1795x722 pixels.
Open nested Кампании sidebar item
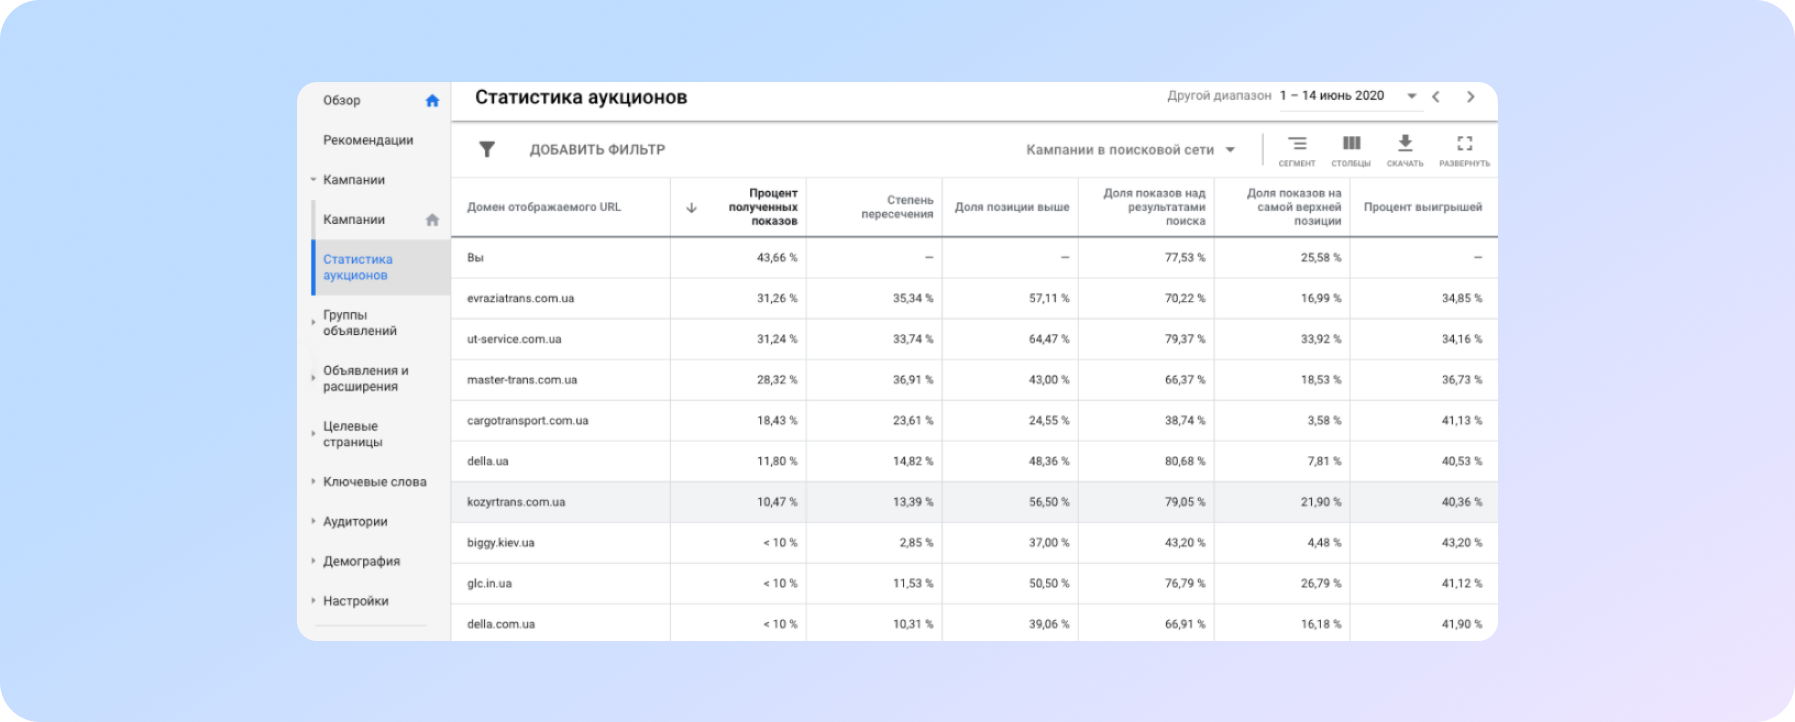tap(354, 220)
